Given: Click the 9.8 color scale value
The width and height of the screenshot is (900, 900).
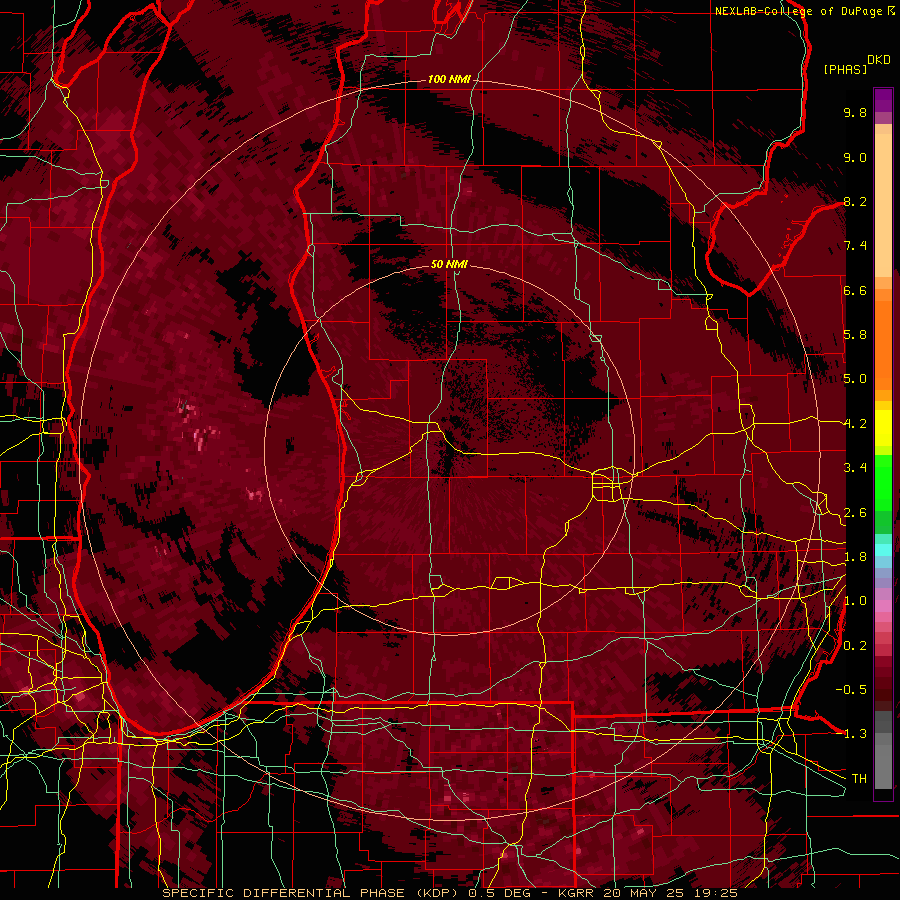Looking at the screenshot, I should coord(855,112).
